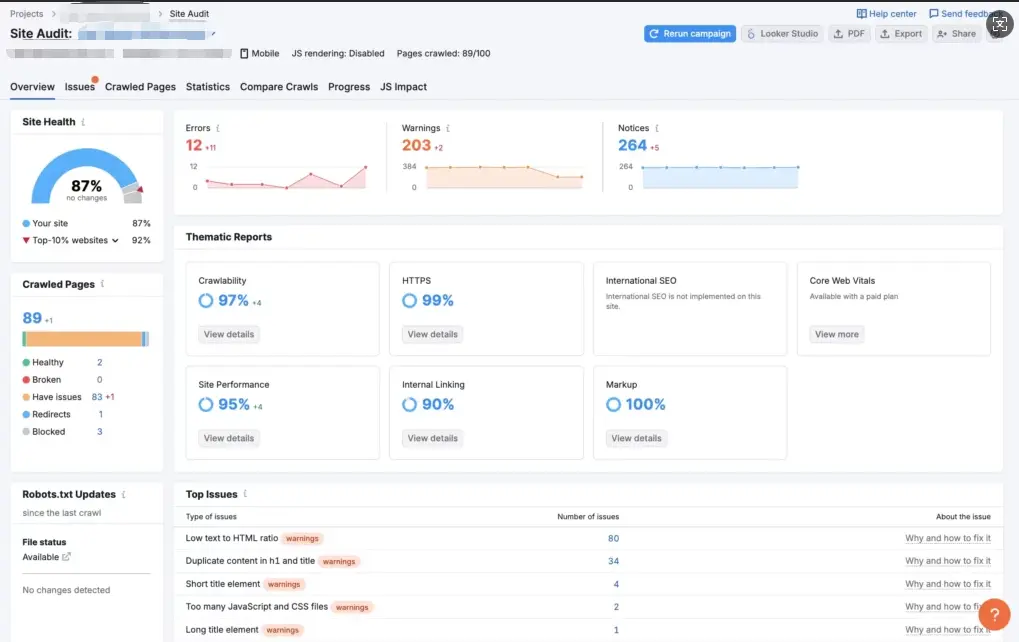Image resolution: width=1019 pixels, height=642 pixels.
Task: Click the edit pencil next to Site Audit title
Action: tap(212, 34)
